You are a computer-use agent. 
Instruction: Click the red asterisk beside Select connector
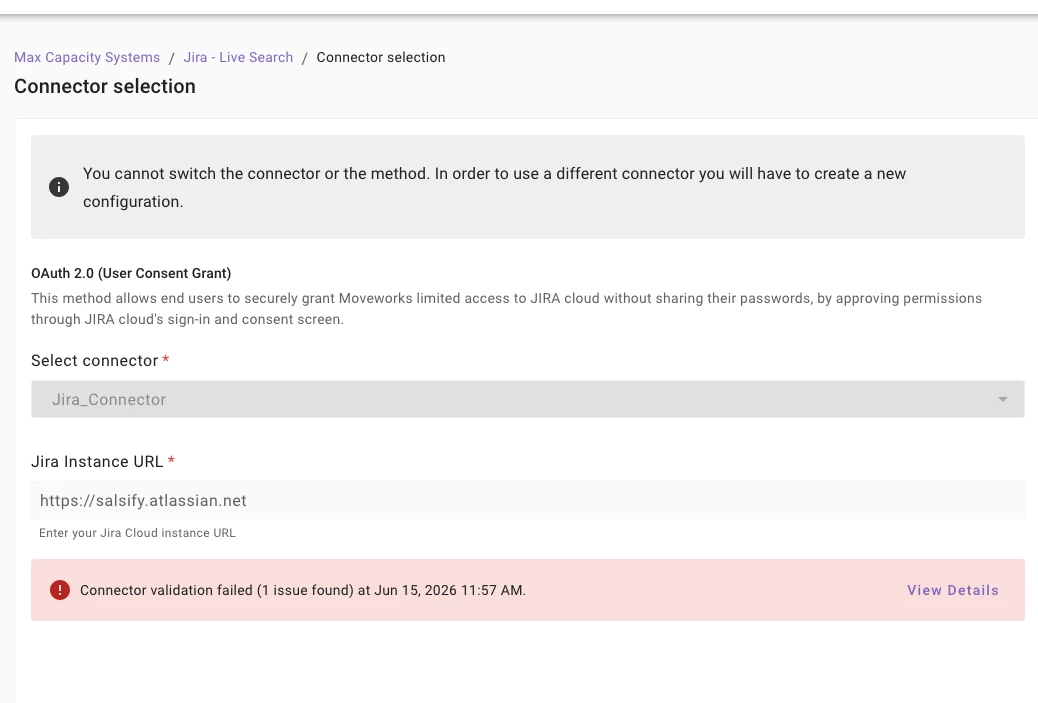coord(166,359)
